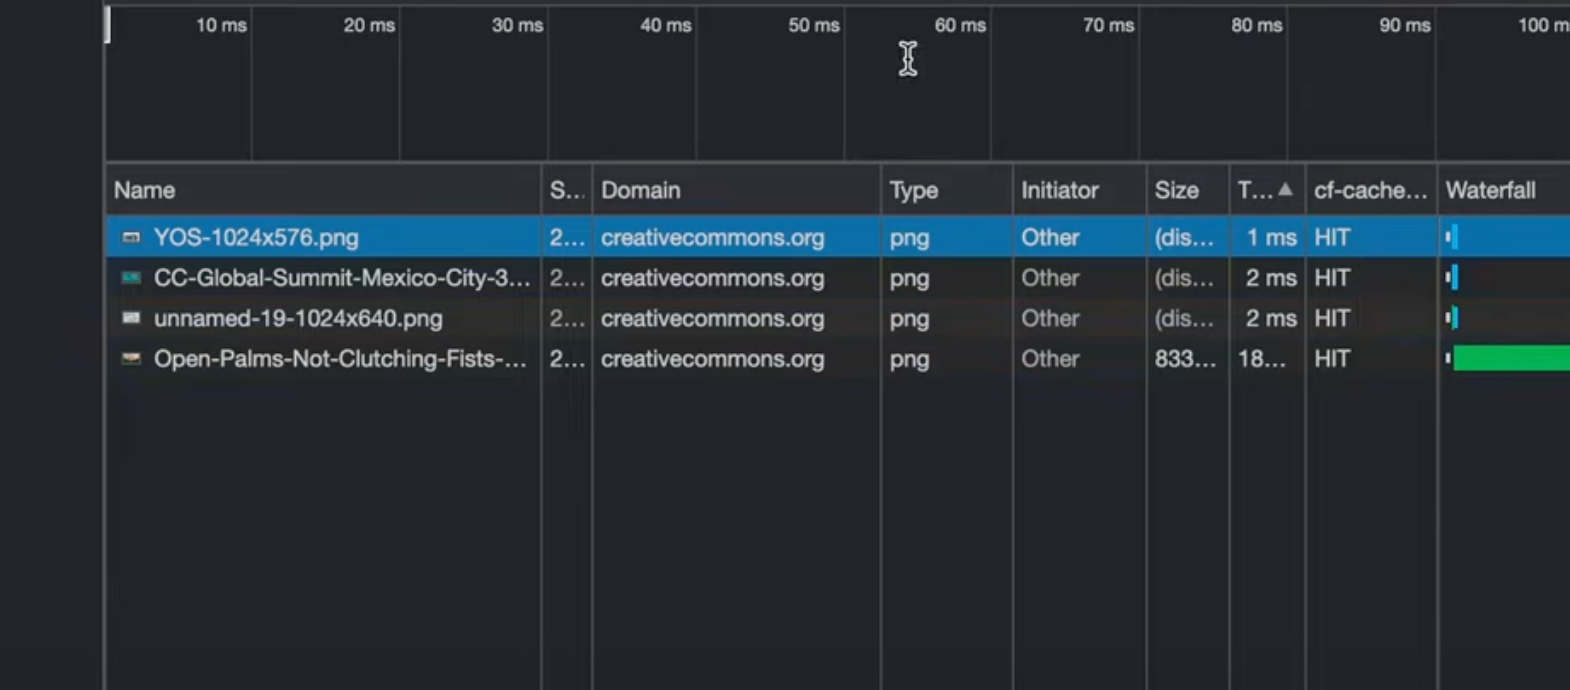Viewport: 1570px width, 690px height.
Task: Click the waterfall bar of YOS-1024x576.png
Action: [x=1452, y=237]
